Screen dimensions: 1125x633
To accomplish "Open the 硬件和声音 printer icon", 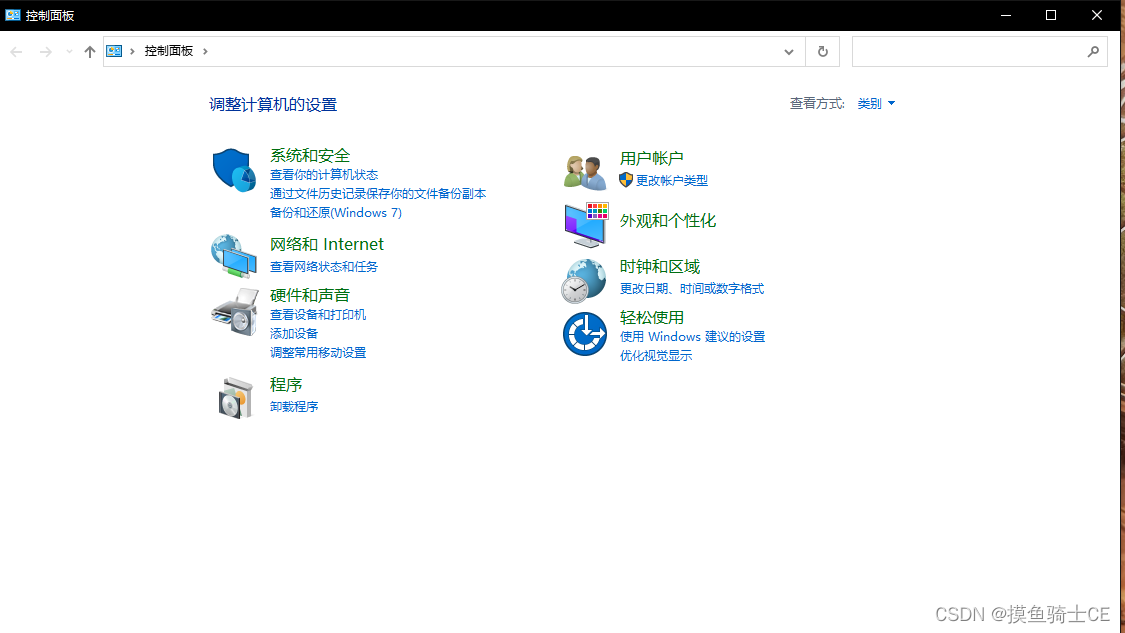I will (x=235, y=312).
